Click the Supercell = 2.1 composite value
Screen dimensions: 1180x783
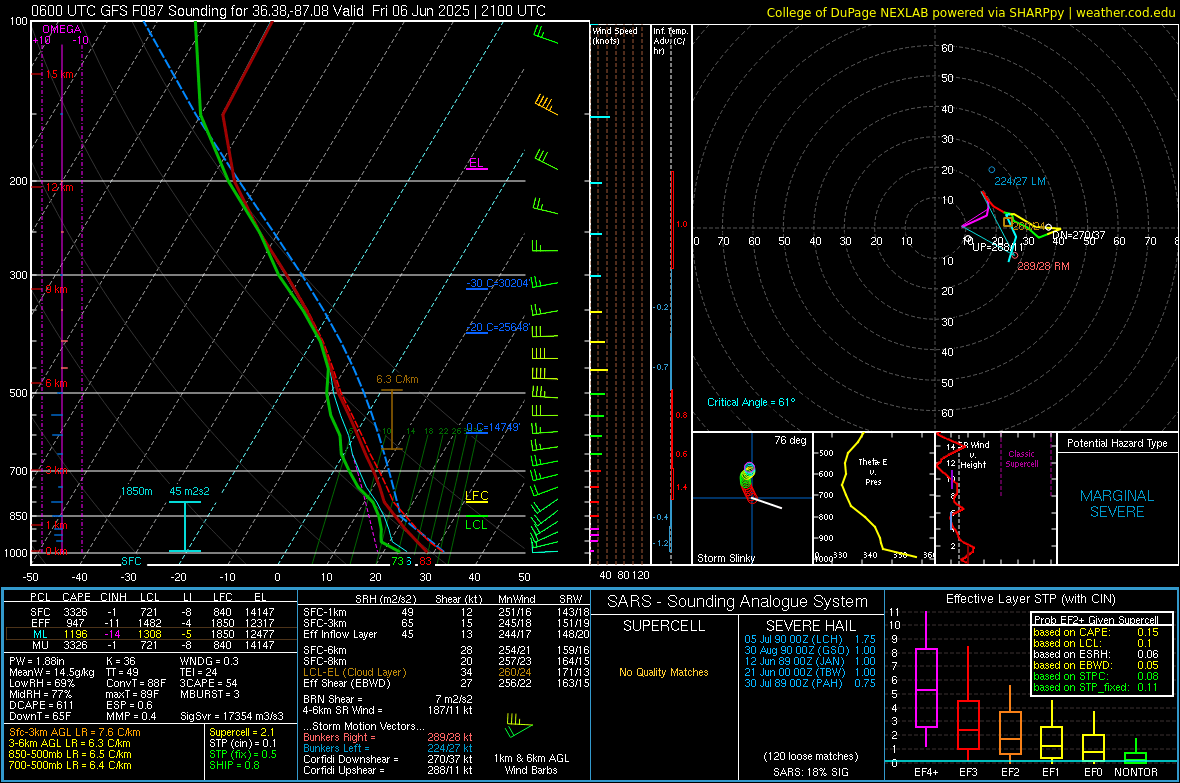[x=242, y=733]
